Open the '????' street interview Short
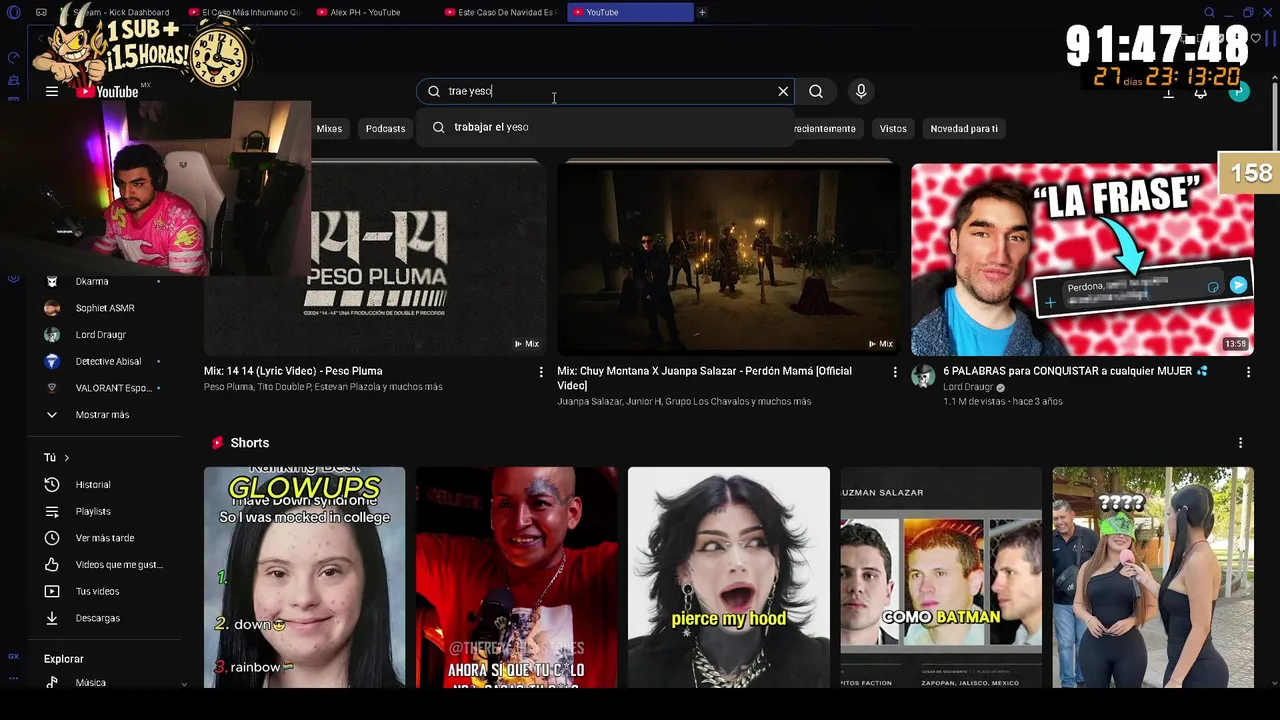This screenshot has width=1280, height=720. (1153, 577)
